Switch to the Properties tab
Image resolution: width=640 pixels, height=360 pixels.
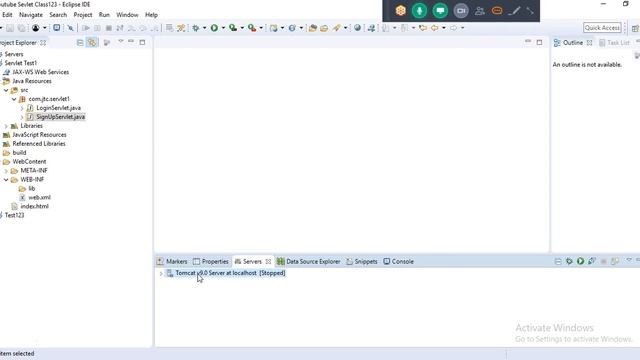pyautogui.click(x=211, y=261)
